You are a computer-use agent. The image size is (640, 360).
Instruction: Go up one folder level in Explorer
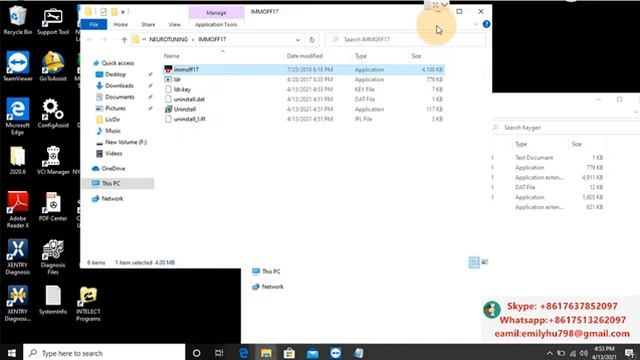[x=124, y=40]
